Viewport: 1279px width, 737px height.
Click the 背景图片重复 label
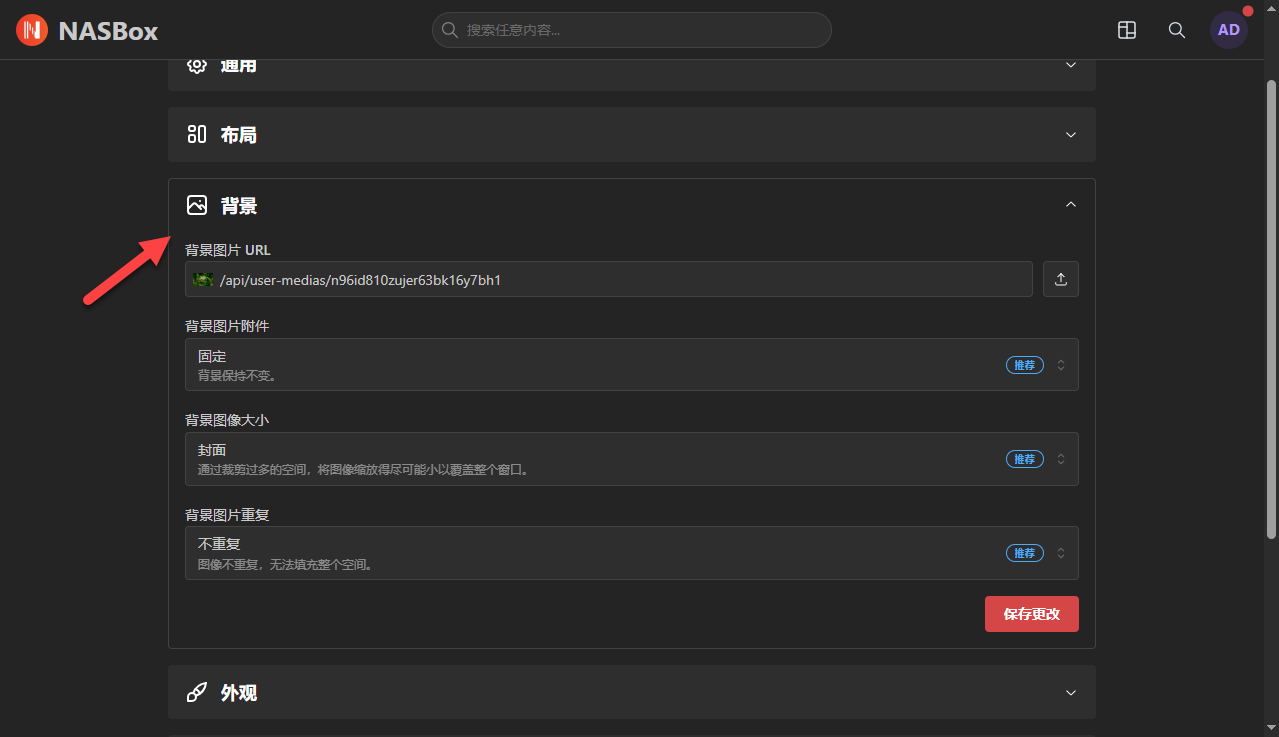click(x=227, y=515)
